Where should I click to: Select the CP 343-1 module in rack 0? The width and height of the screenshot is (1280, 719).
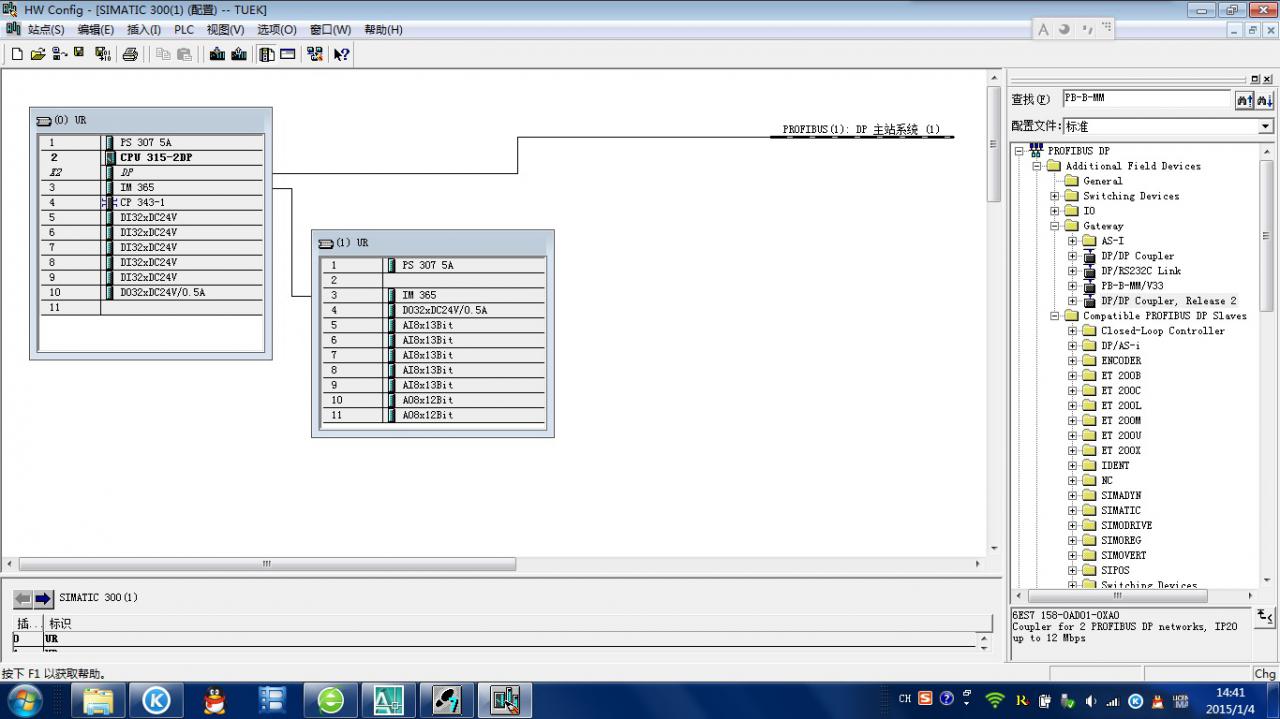point(151,203)
